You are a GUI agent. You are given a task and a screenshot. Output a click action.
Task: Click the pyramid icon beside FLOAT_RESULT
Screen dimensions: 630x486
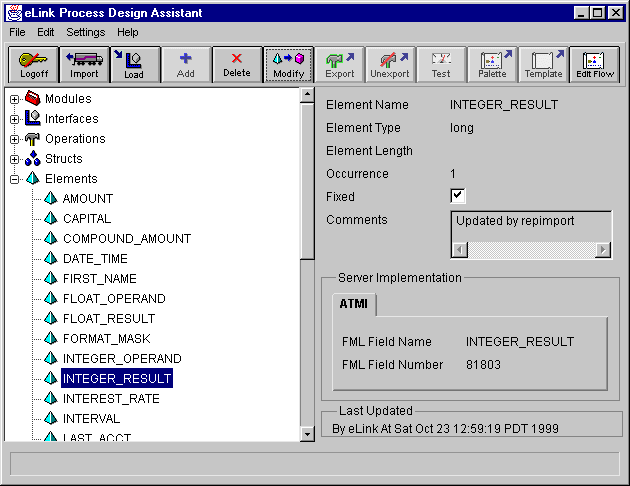51,318
